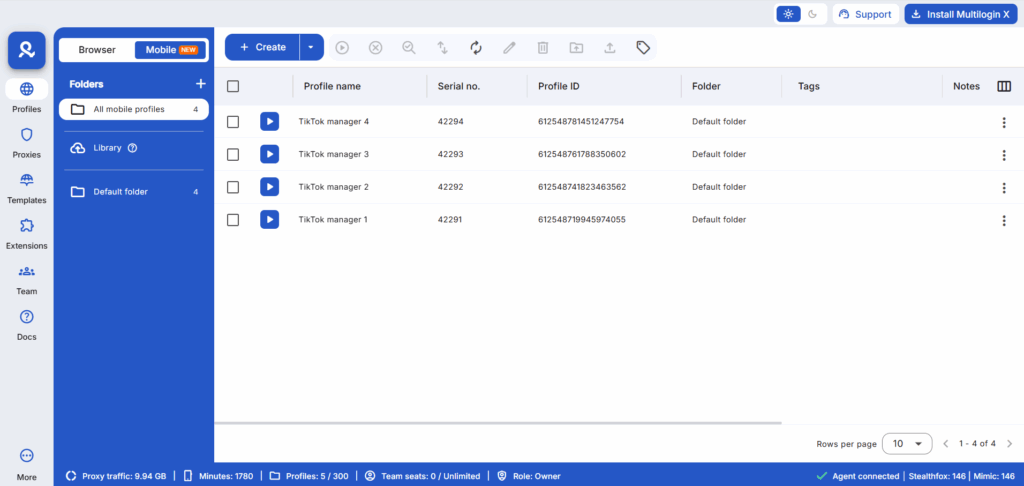This screenshot has width=1024, height=486.
Task: Click the refresh sync icon in toolbar
Action: click(x=476, y=47)
